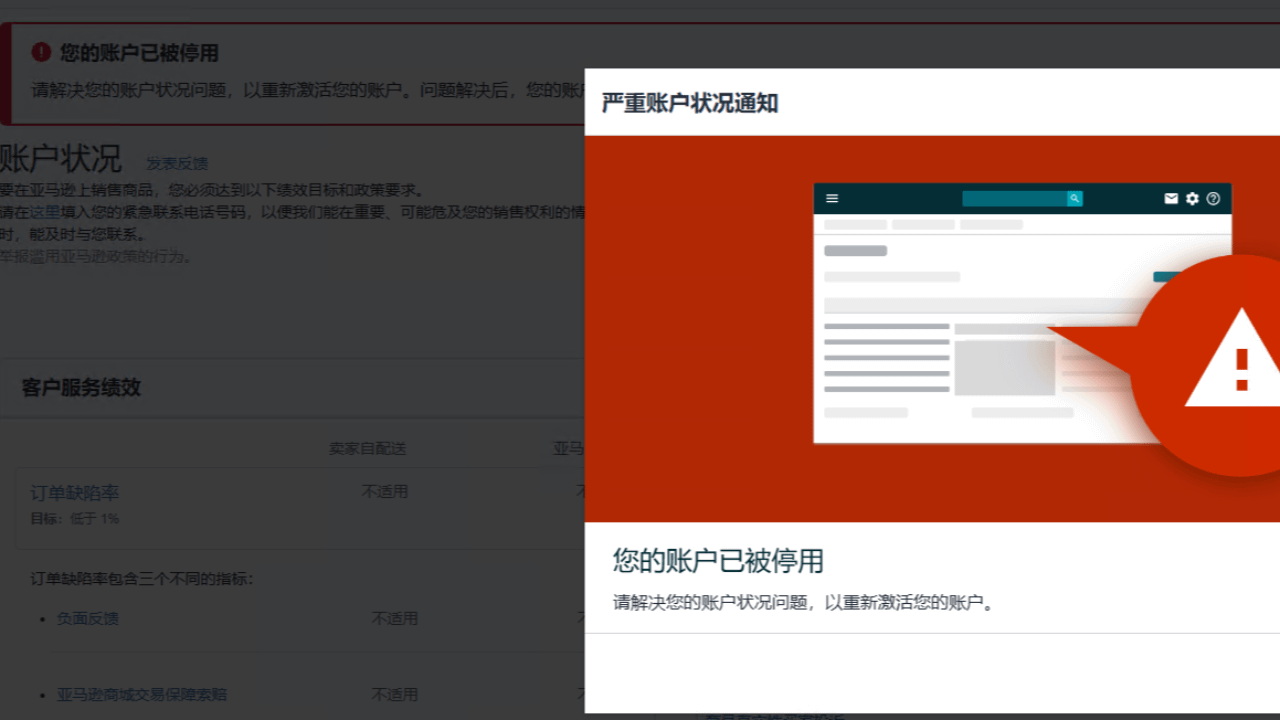
Task: Click 不适用 in the 亚马逊商城交易保障索赔 row
Action: (395, 694)
